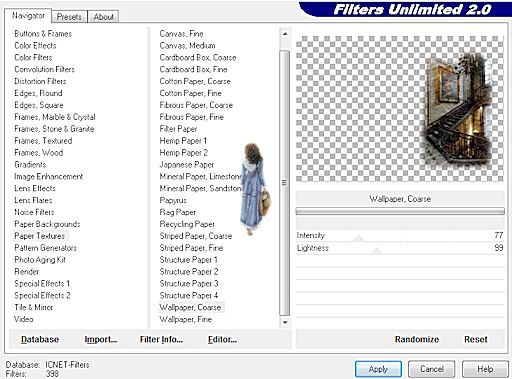Choose Wallpaper, Coarse filter
Image resolution: width=512 pixels, height=379 pixels.
[190, 307]
